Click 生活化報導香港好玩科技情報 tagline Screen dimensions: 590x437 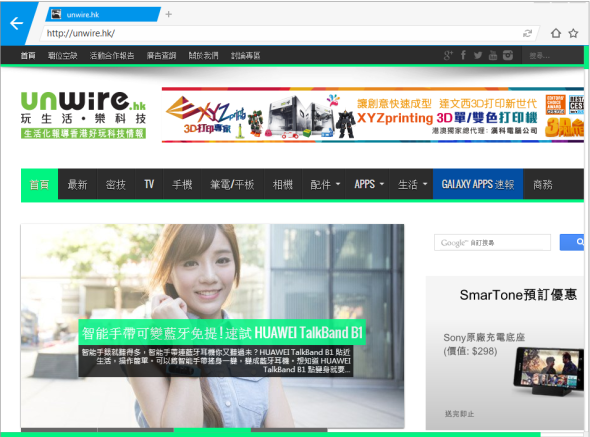(x=83, y=134)
